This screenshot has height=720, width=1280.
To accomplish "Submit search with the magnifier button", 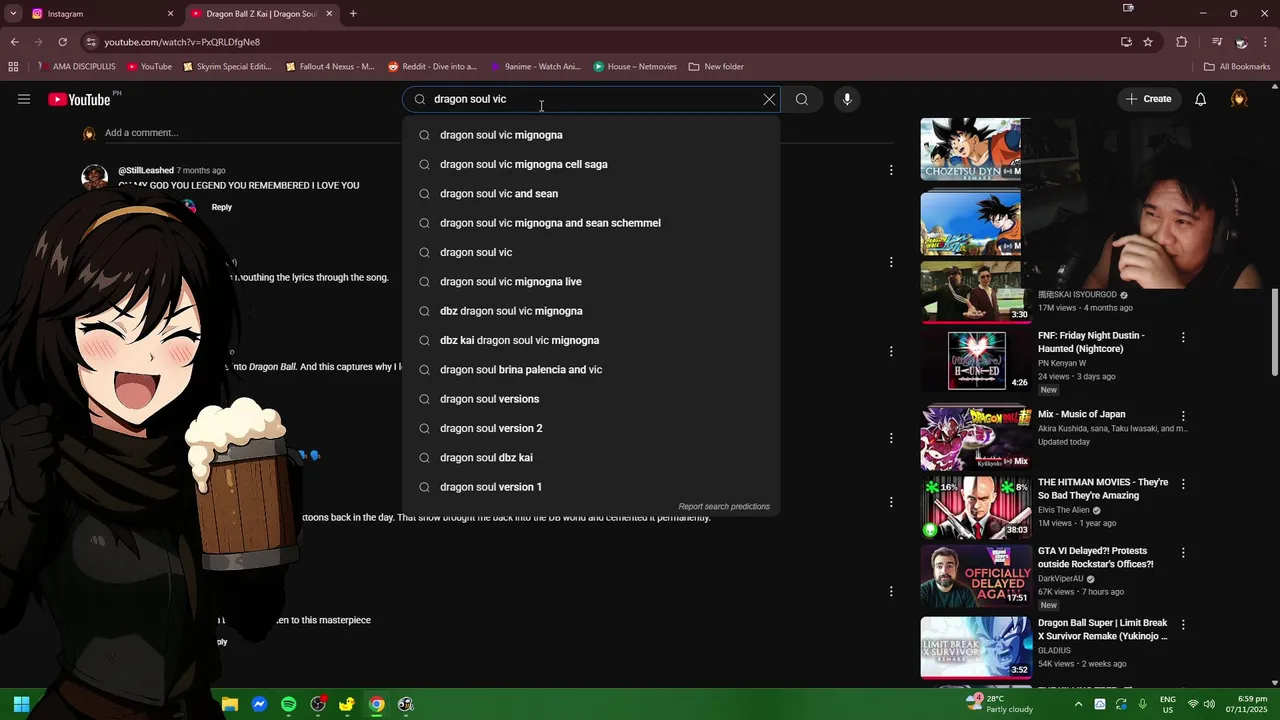I will point(802,99).
